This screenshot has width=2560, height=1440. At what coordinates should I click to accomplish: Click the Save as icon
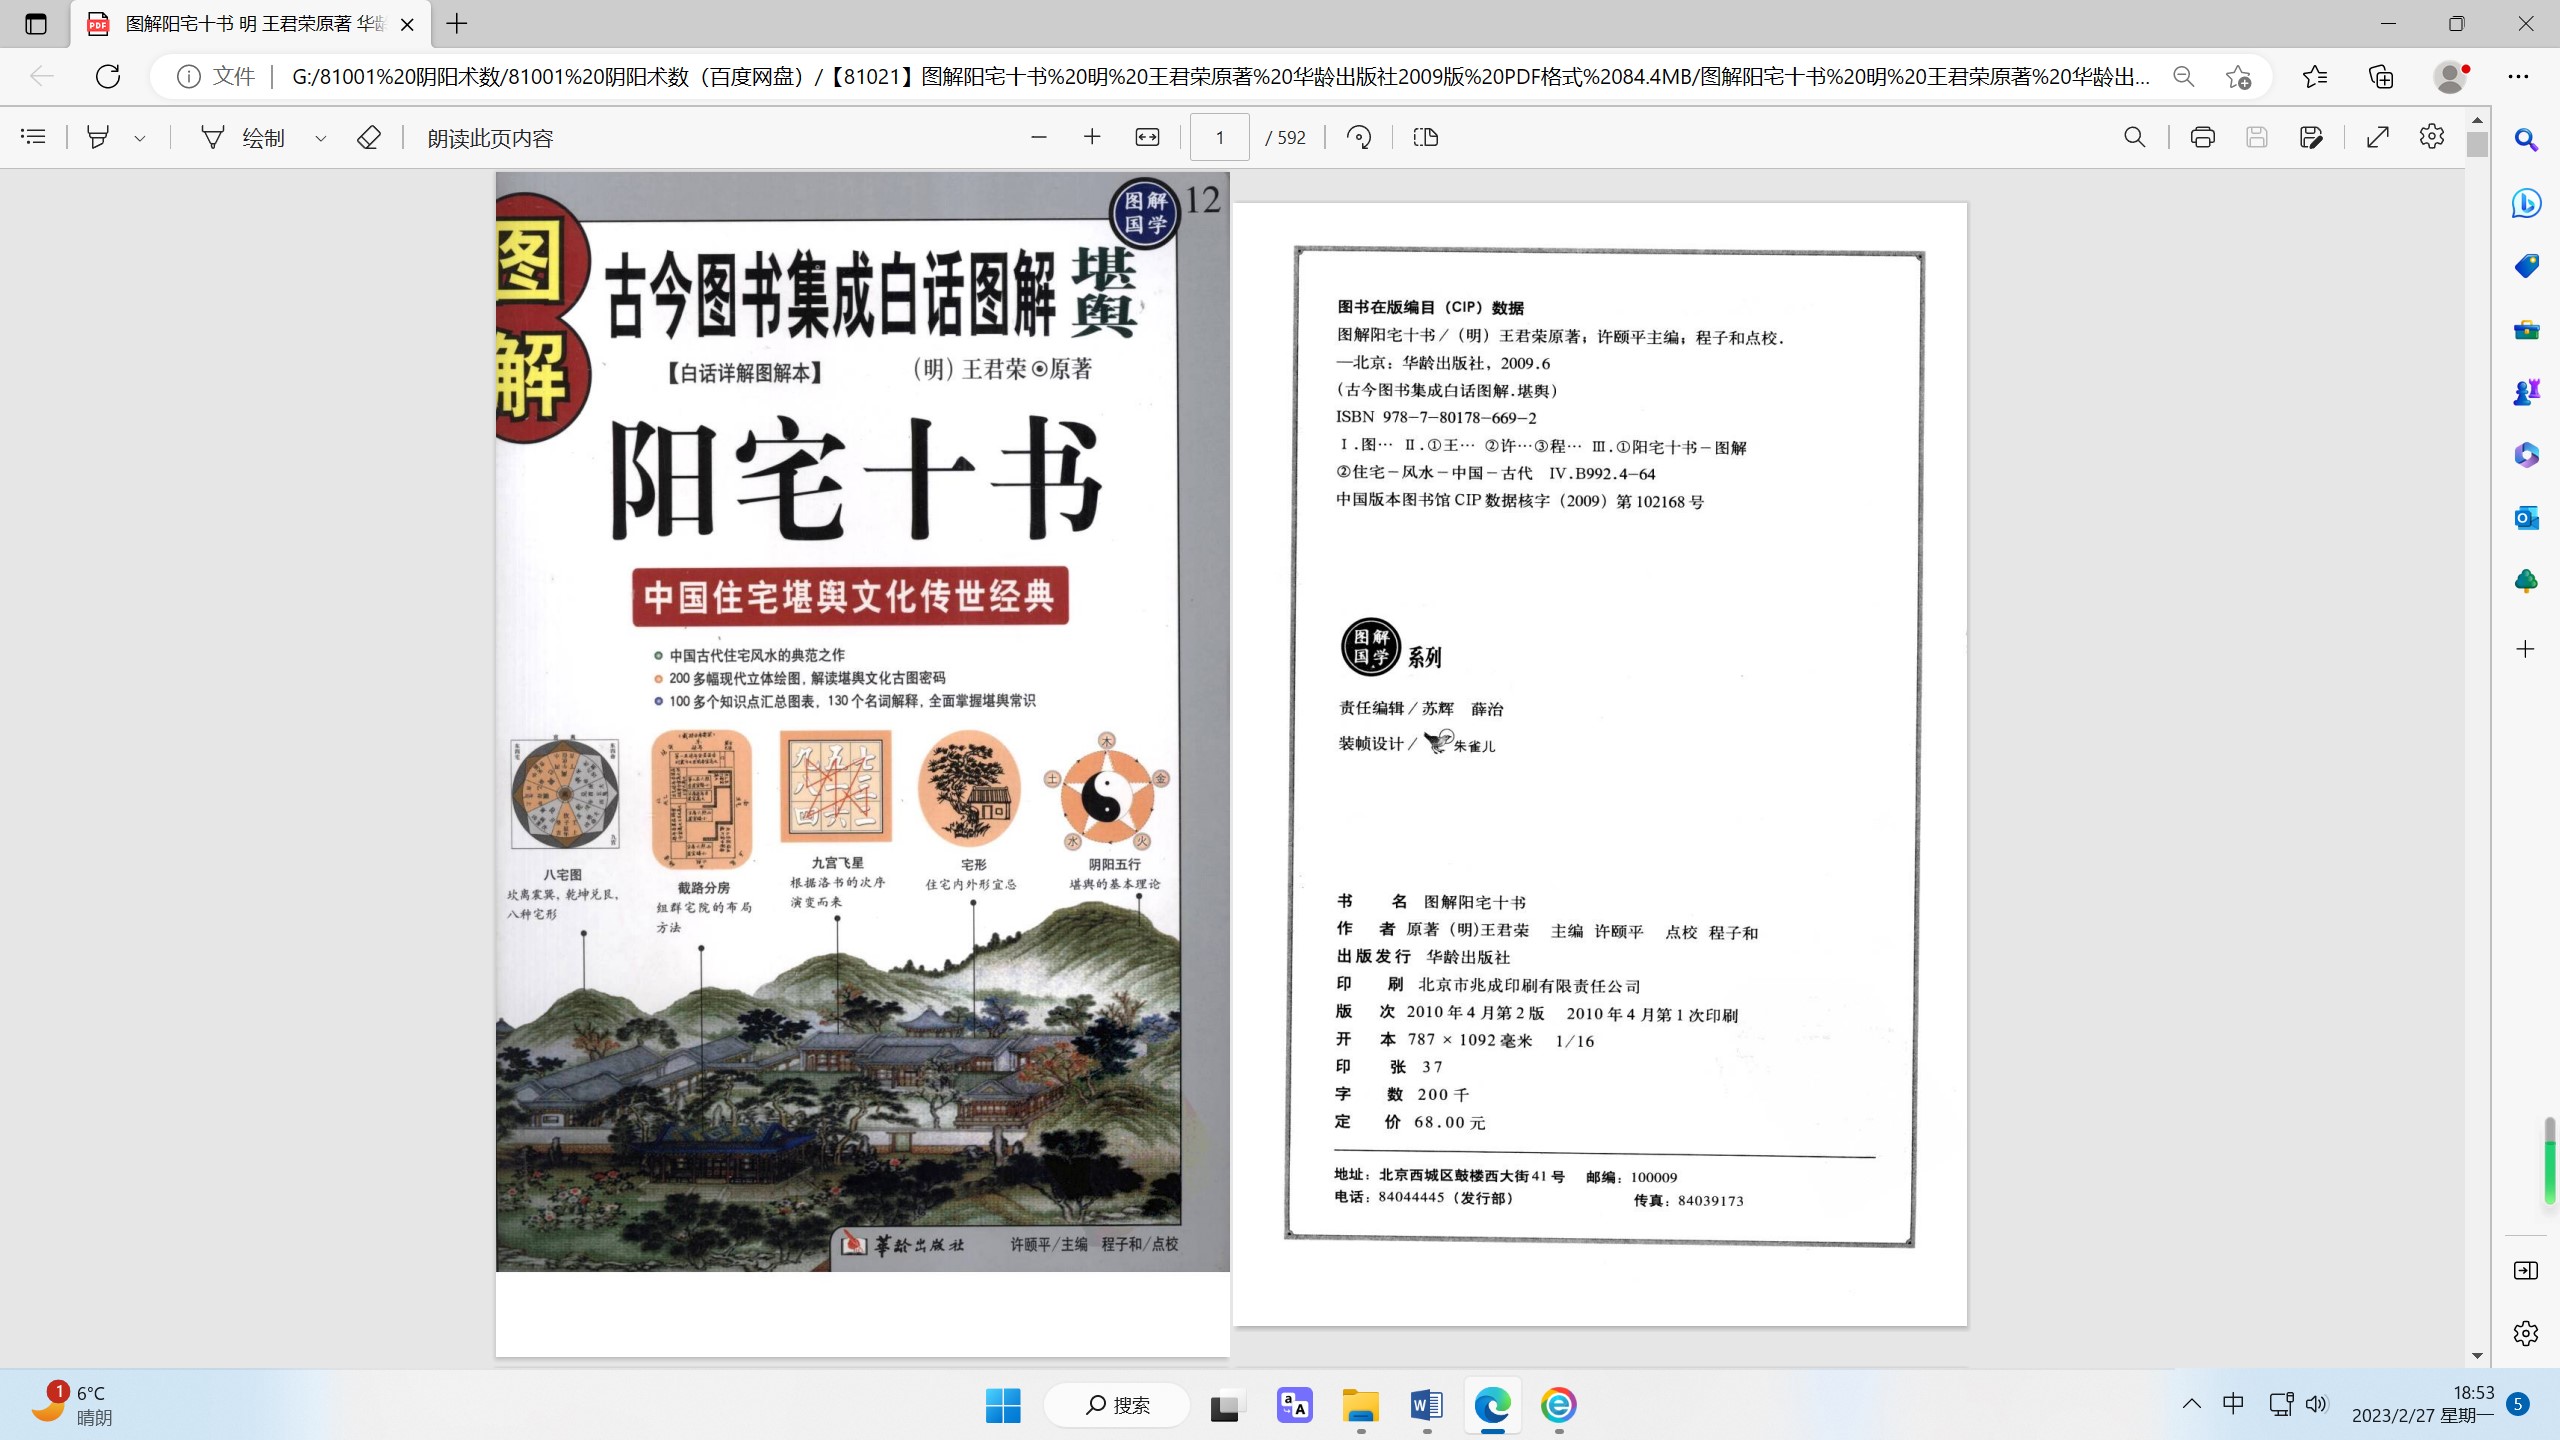(2310, 137)
